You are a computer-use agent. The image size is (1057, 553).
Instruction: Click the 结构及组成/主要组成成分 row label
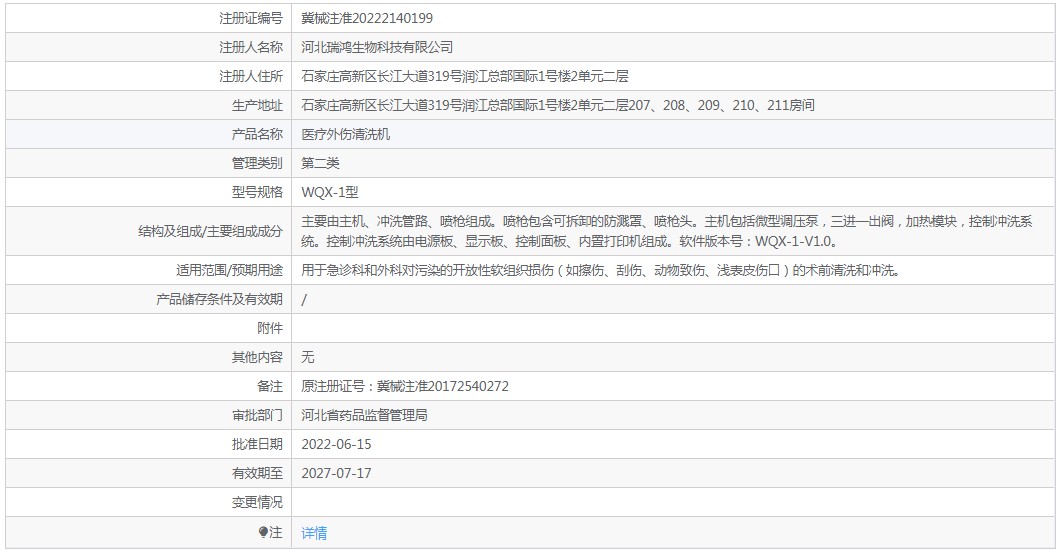click(210, 231)
